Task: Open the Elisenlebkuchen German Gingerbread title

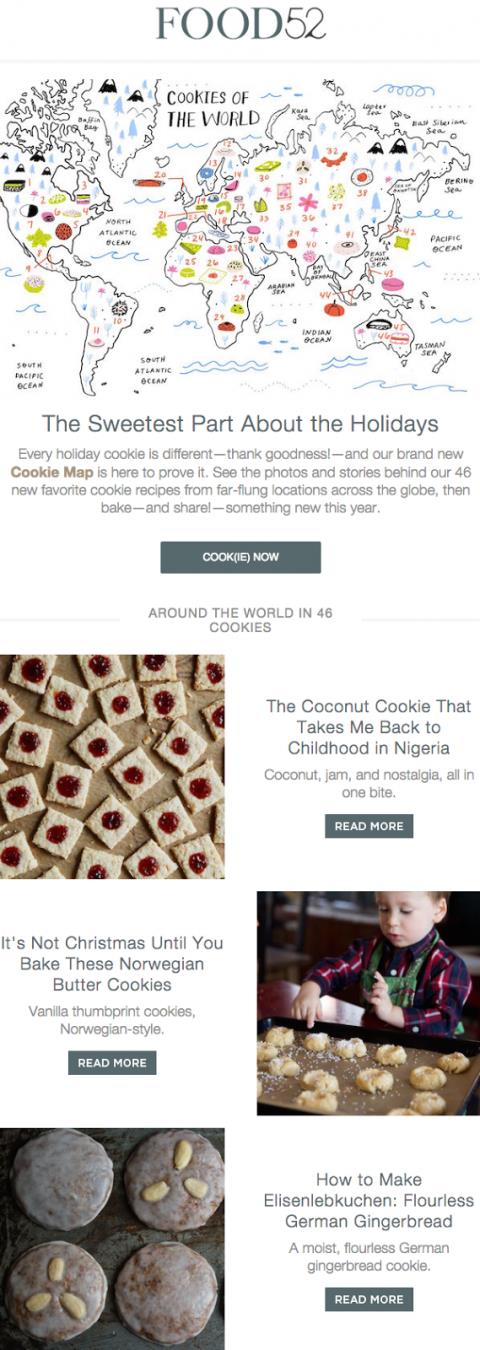Action: point(368,1200)
